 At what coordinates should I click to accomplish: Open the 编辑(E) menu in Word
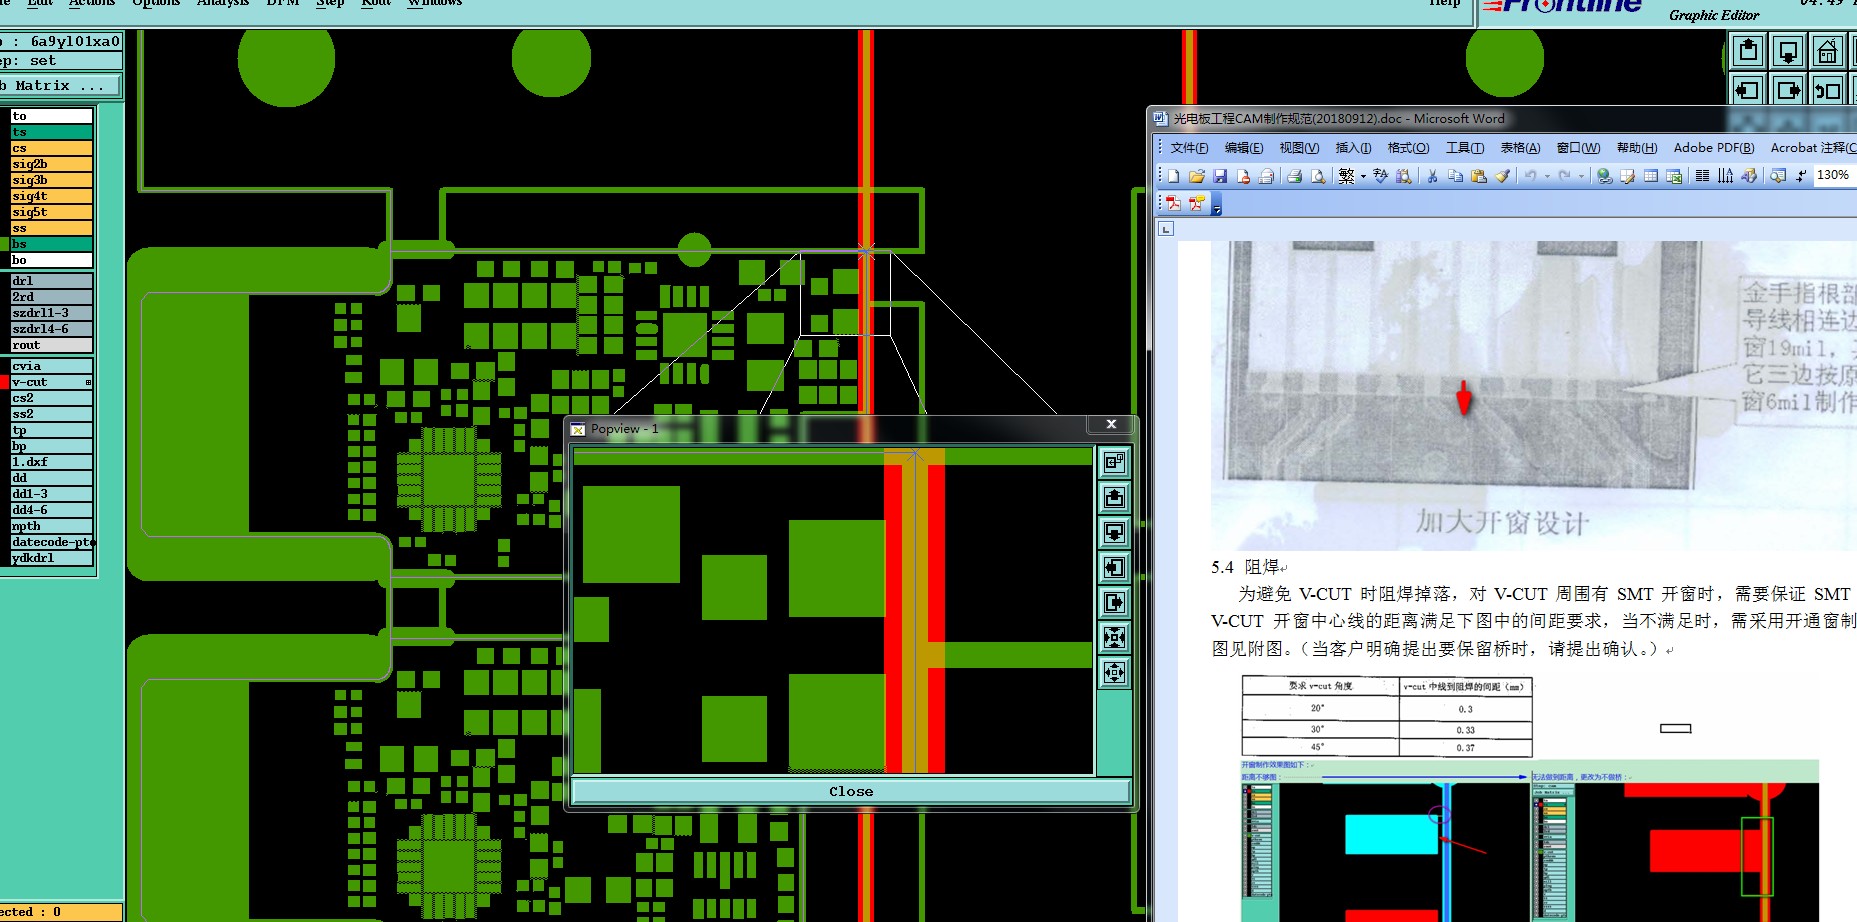coord(1243,148)
